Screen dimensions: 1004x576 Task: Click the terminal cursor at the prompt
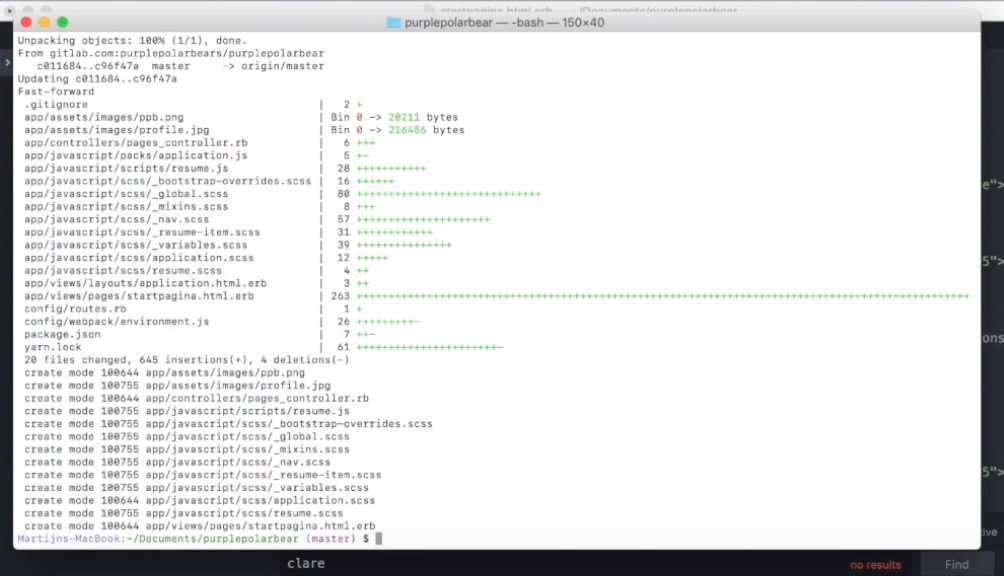coord(378,539)
